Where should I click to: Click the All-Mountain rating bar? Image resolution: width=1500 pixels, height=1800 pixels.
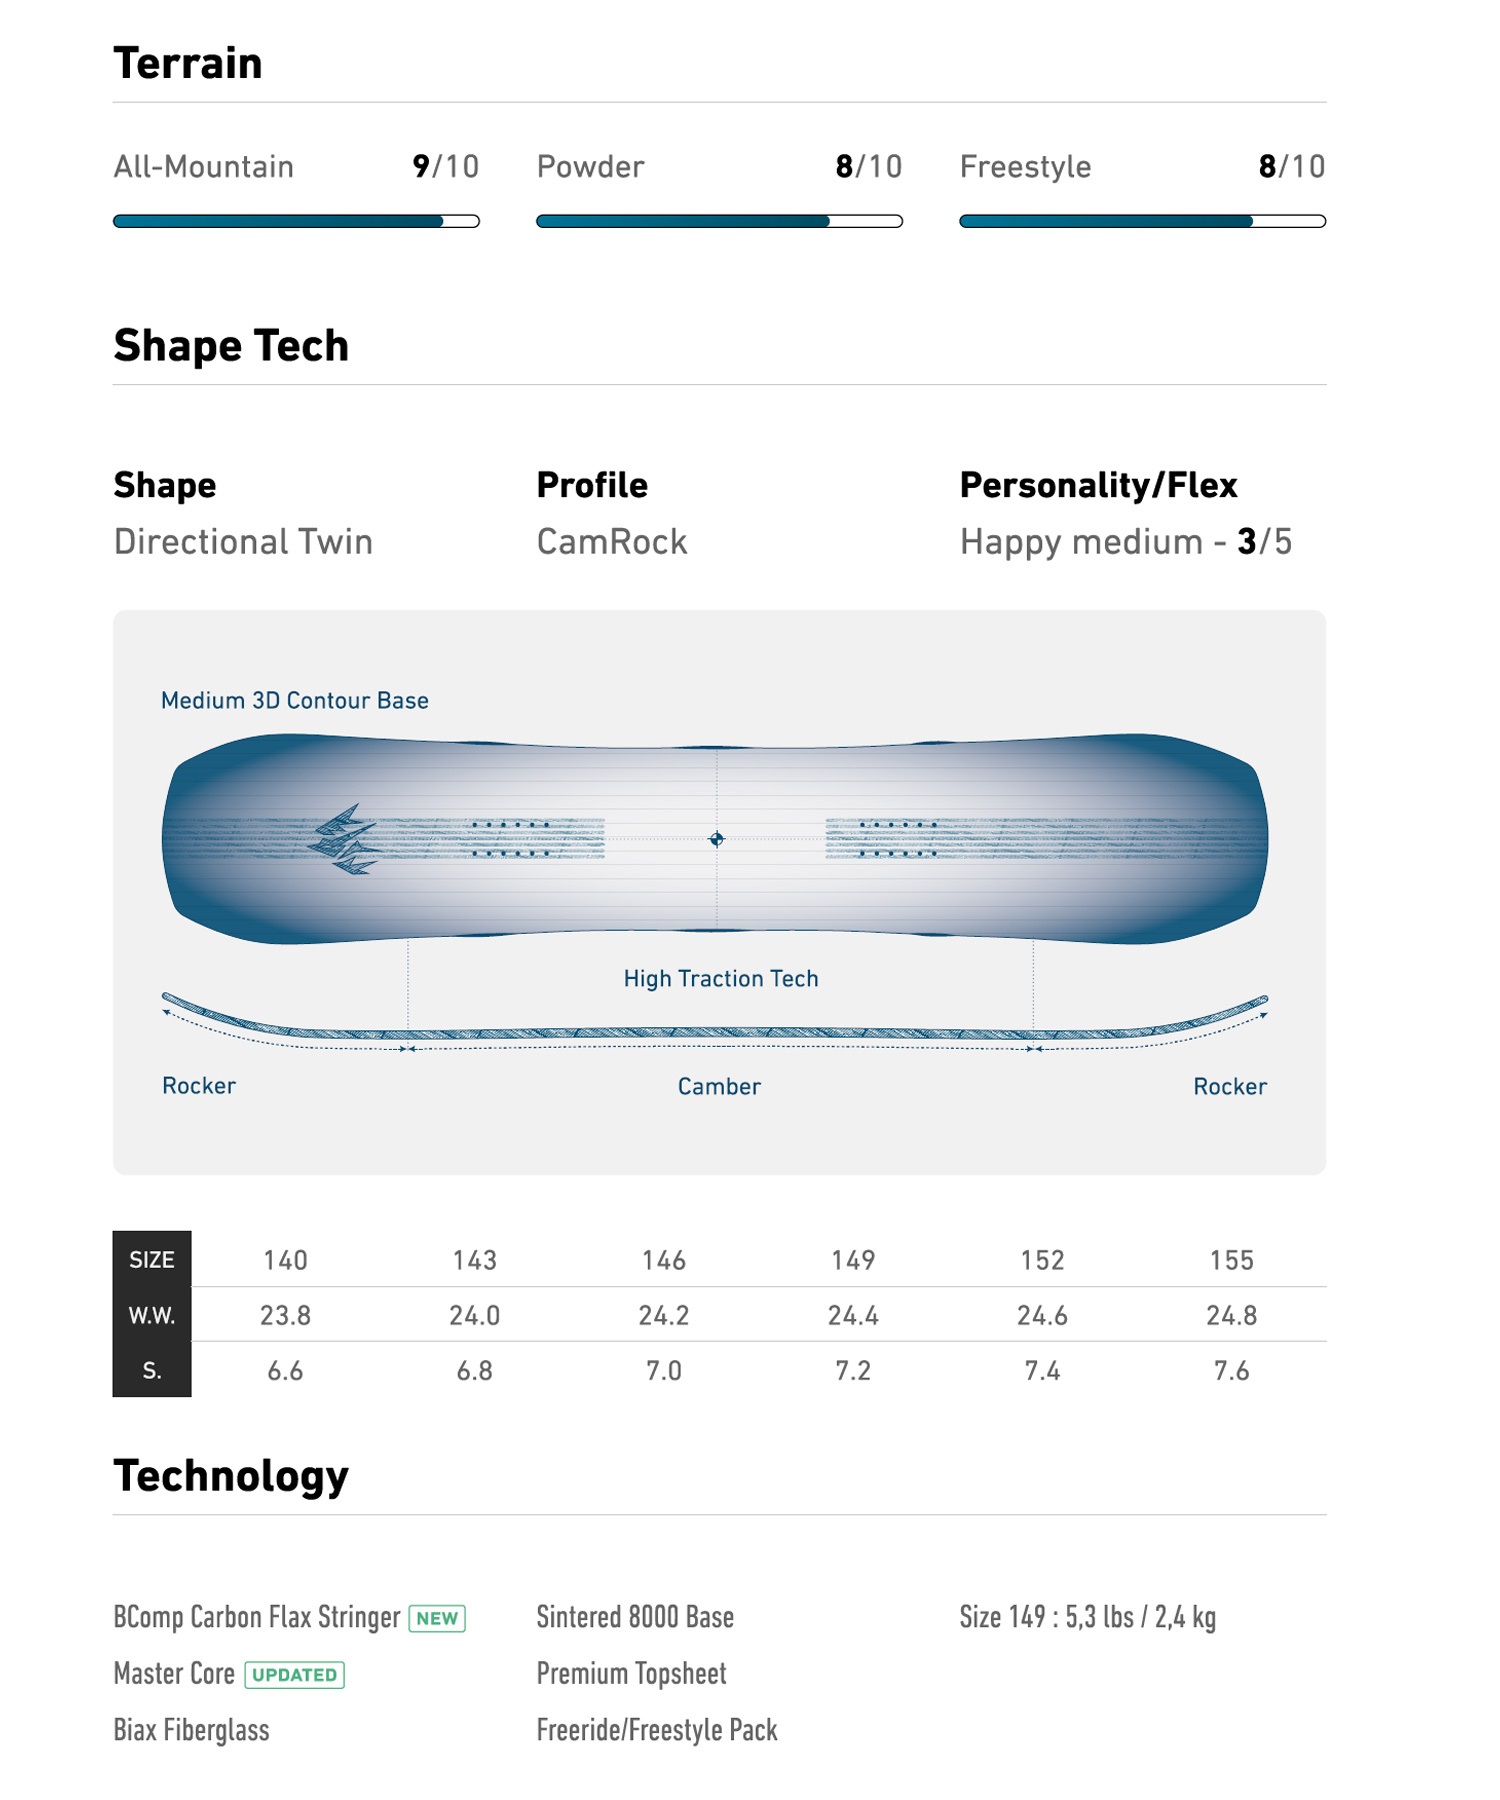pos(296,221)
